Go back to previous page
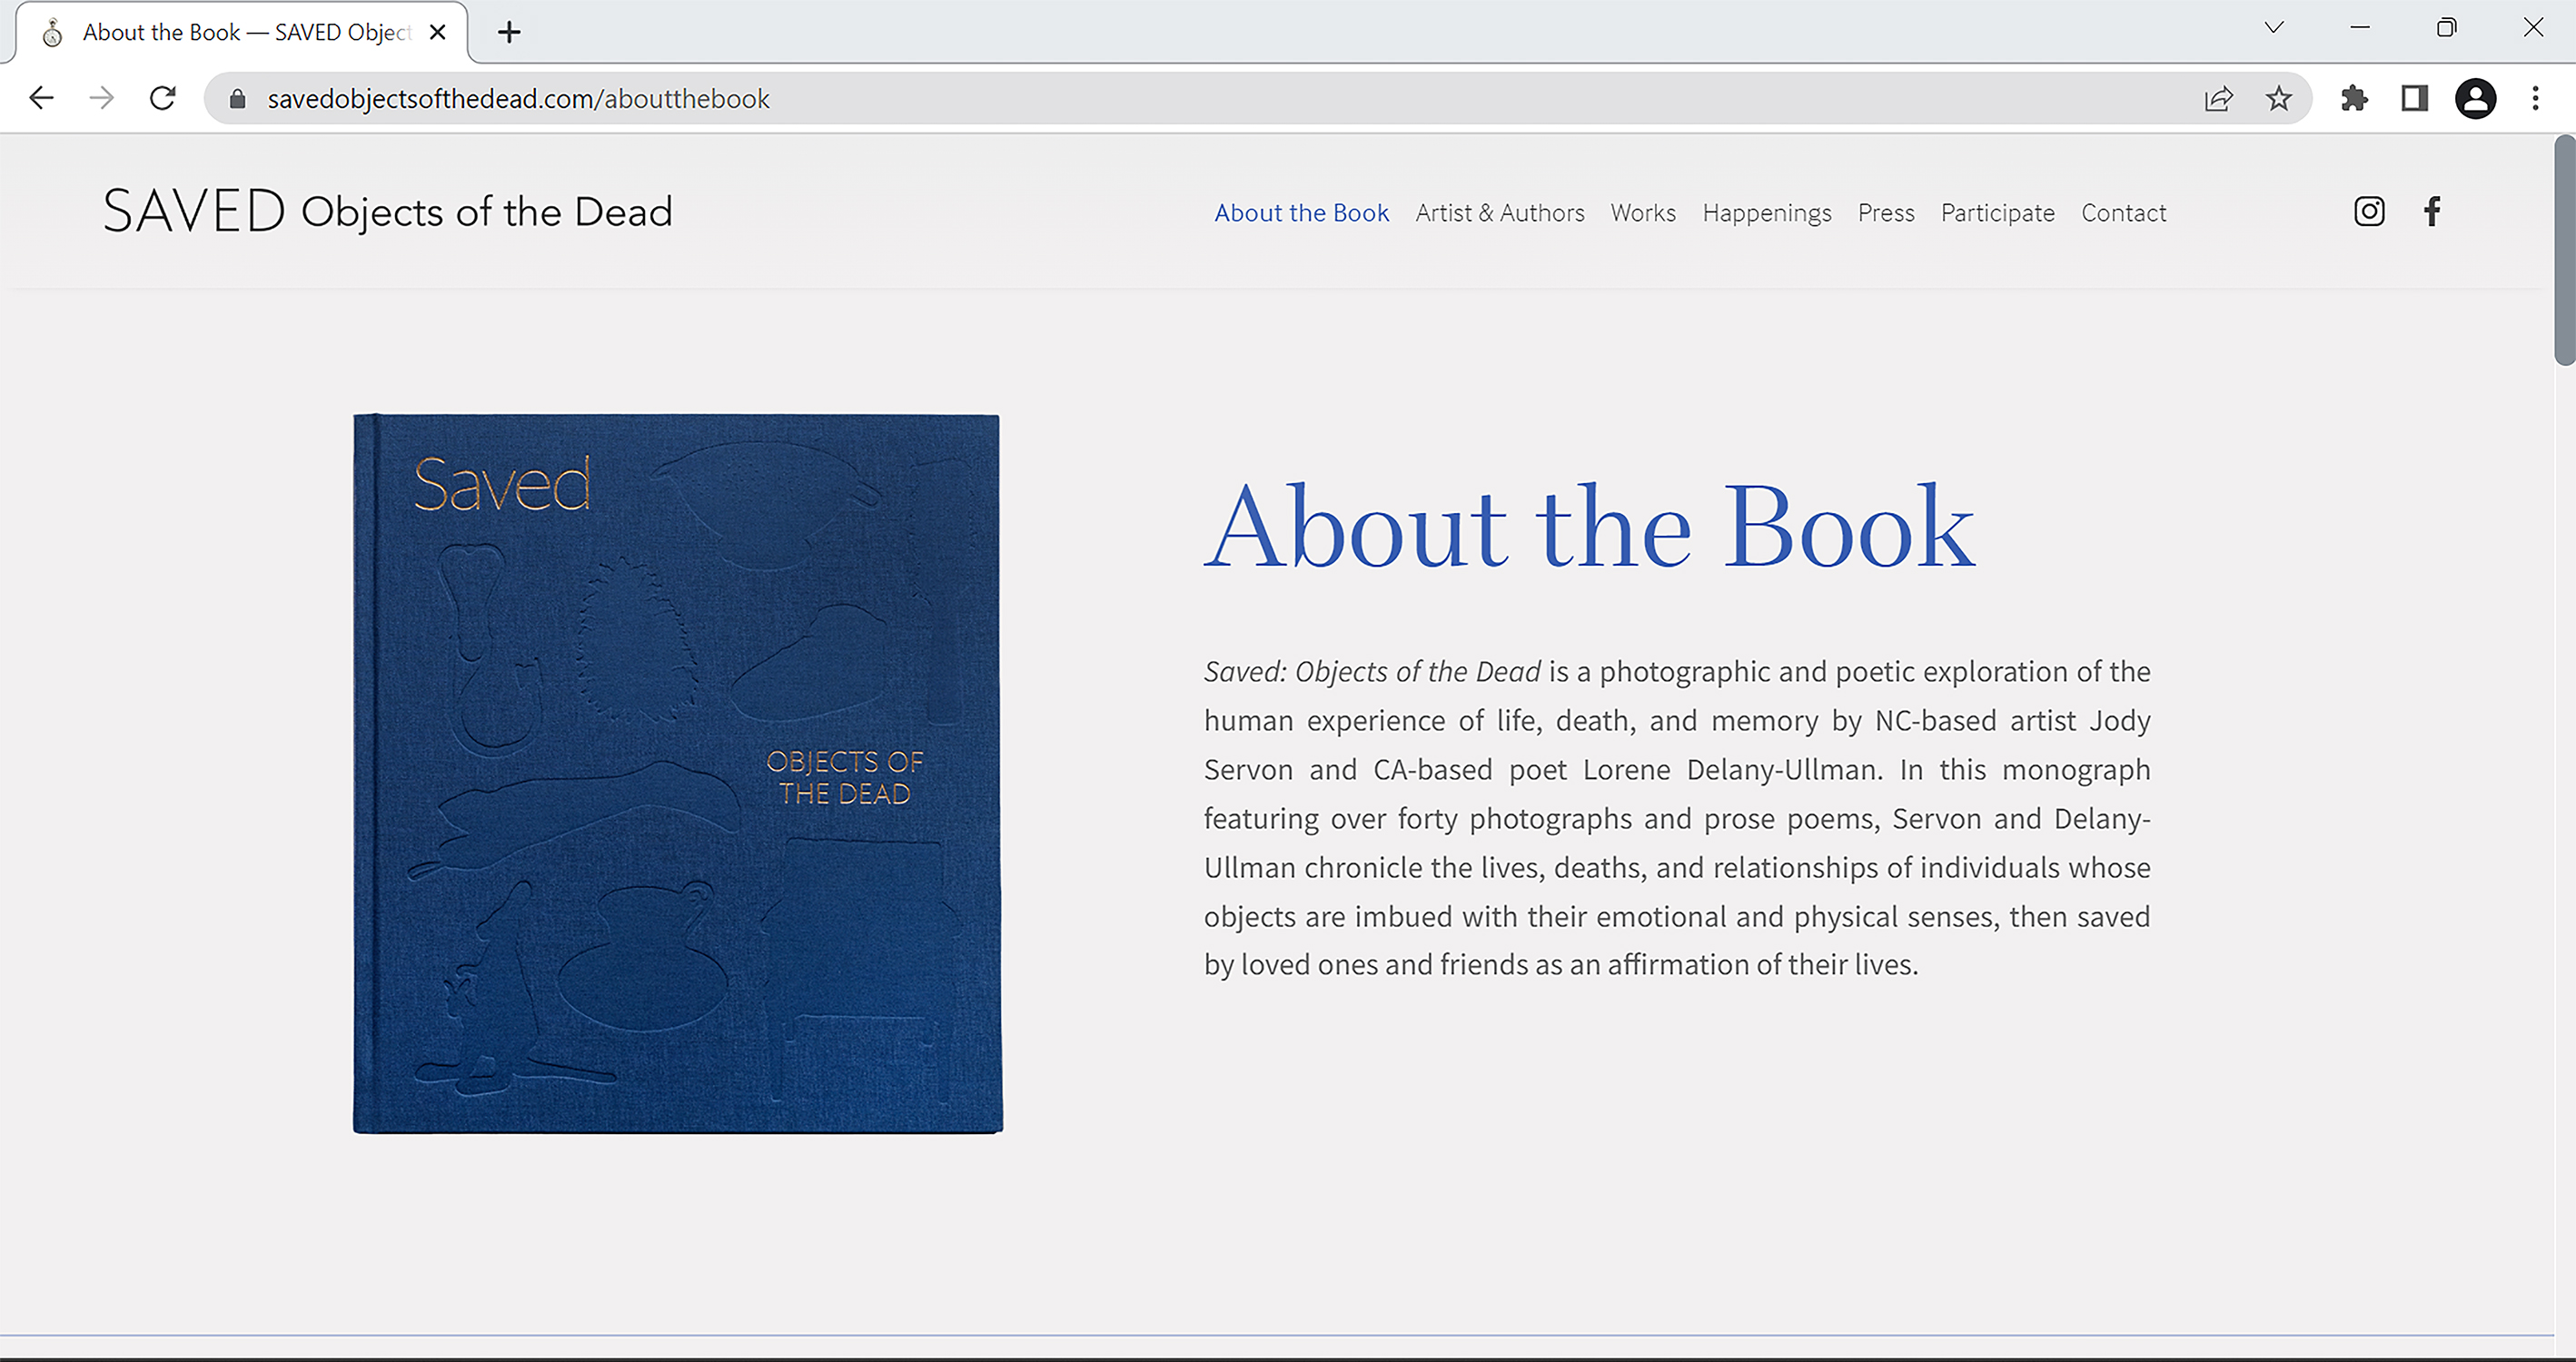Image resolution: width=2576 pixels, height=1362 pixels. coord(42,99)
